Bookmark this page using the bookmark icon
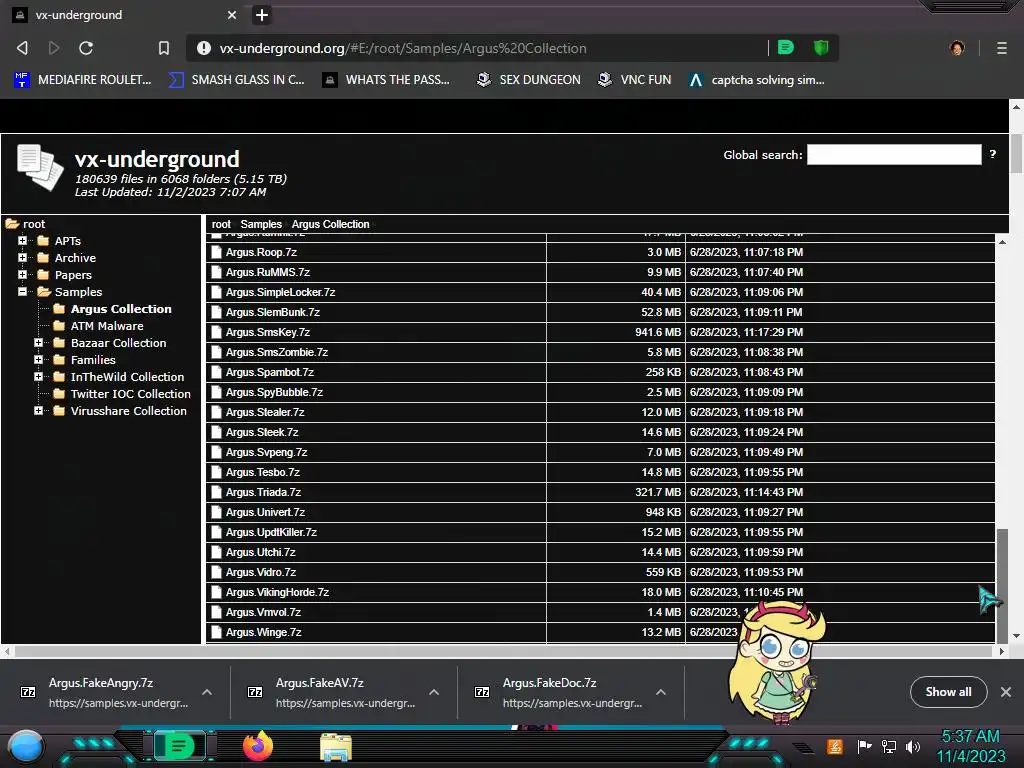Screen dimensions: 1024x768 point(164,48)
